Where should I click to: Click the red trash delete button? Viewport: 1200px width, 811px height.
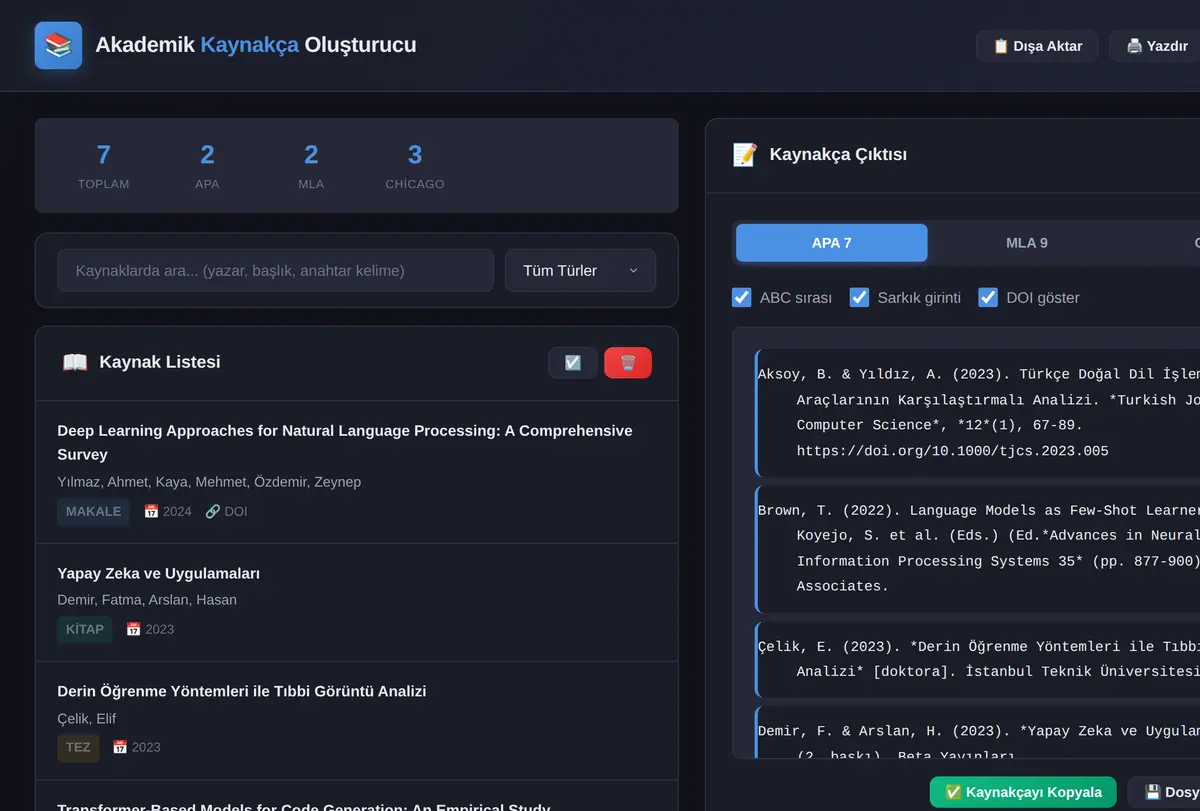click(x=628, y=363)
